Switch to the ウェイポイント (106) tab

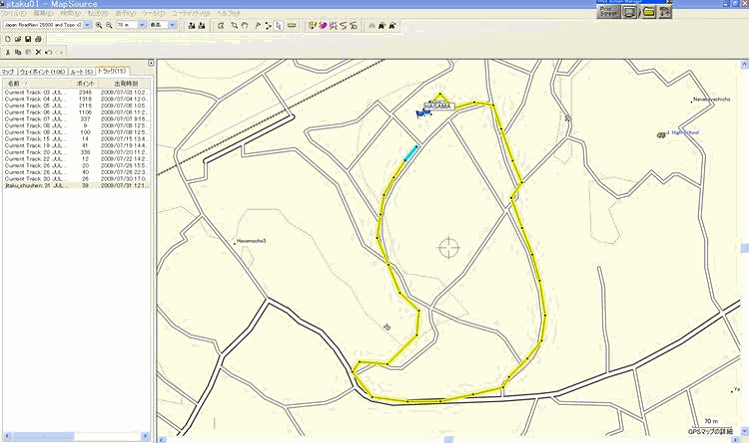[x=42, y=72]
